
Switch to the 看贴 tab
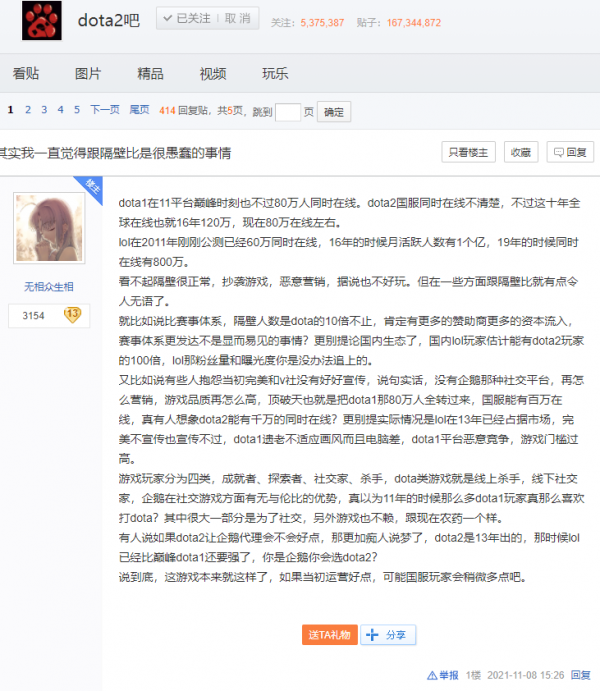coord(26,73)
